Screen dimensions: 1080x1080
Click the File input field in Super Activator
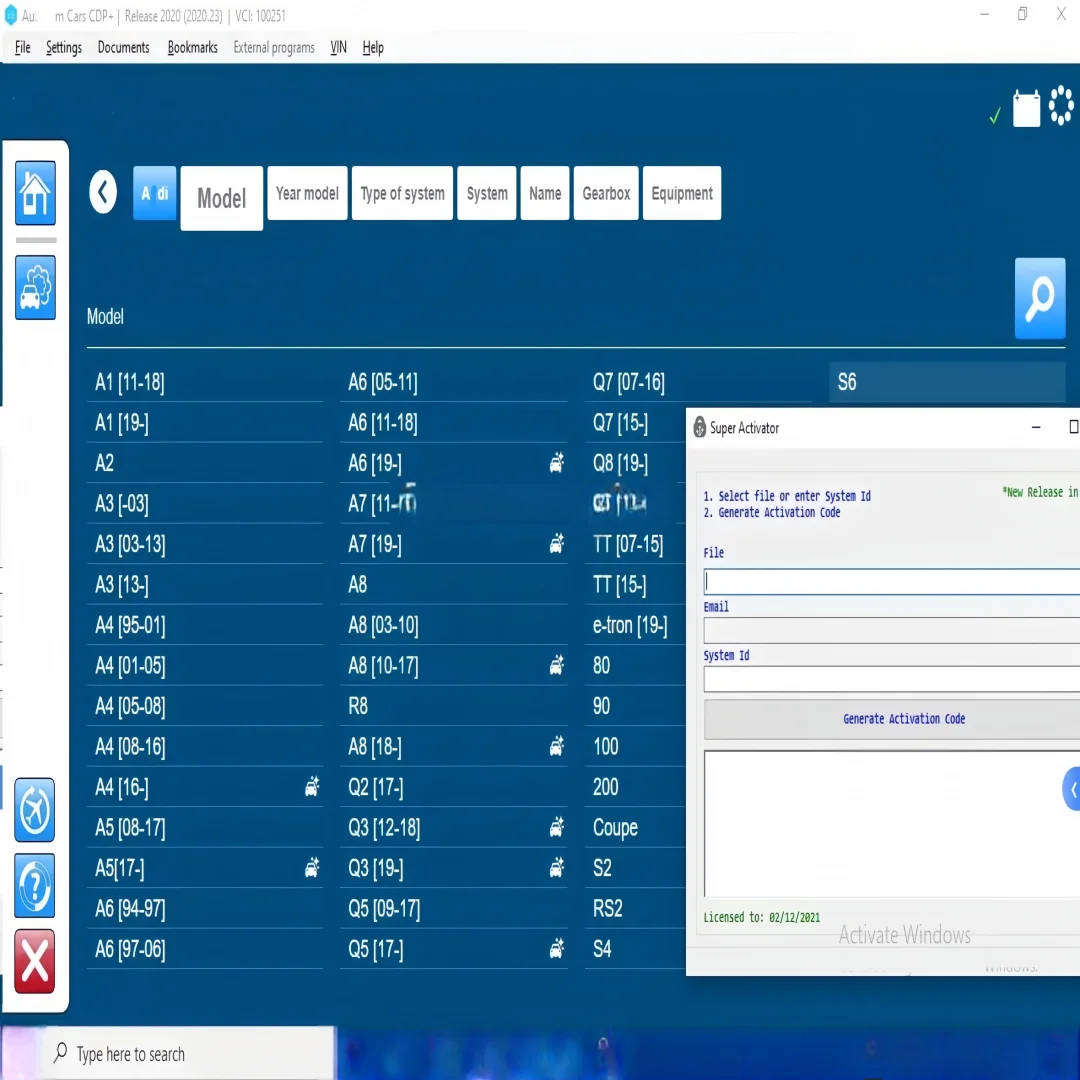(890, 581)
